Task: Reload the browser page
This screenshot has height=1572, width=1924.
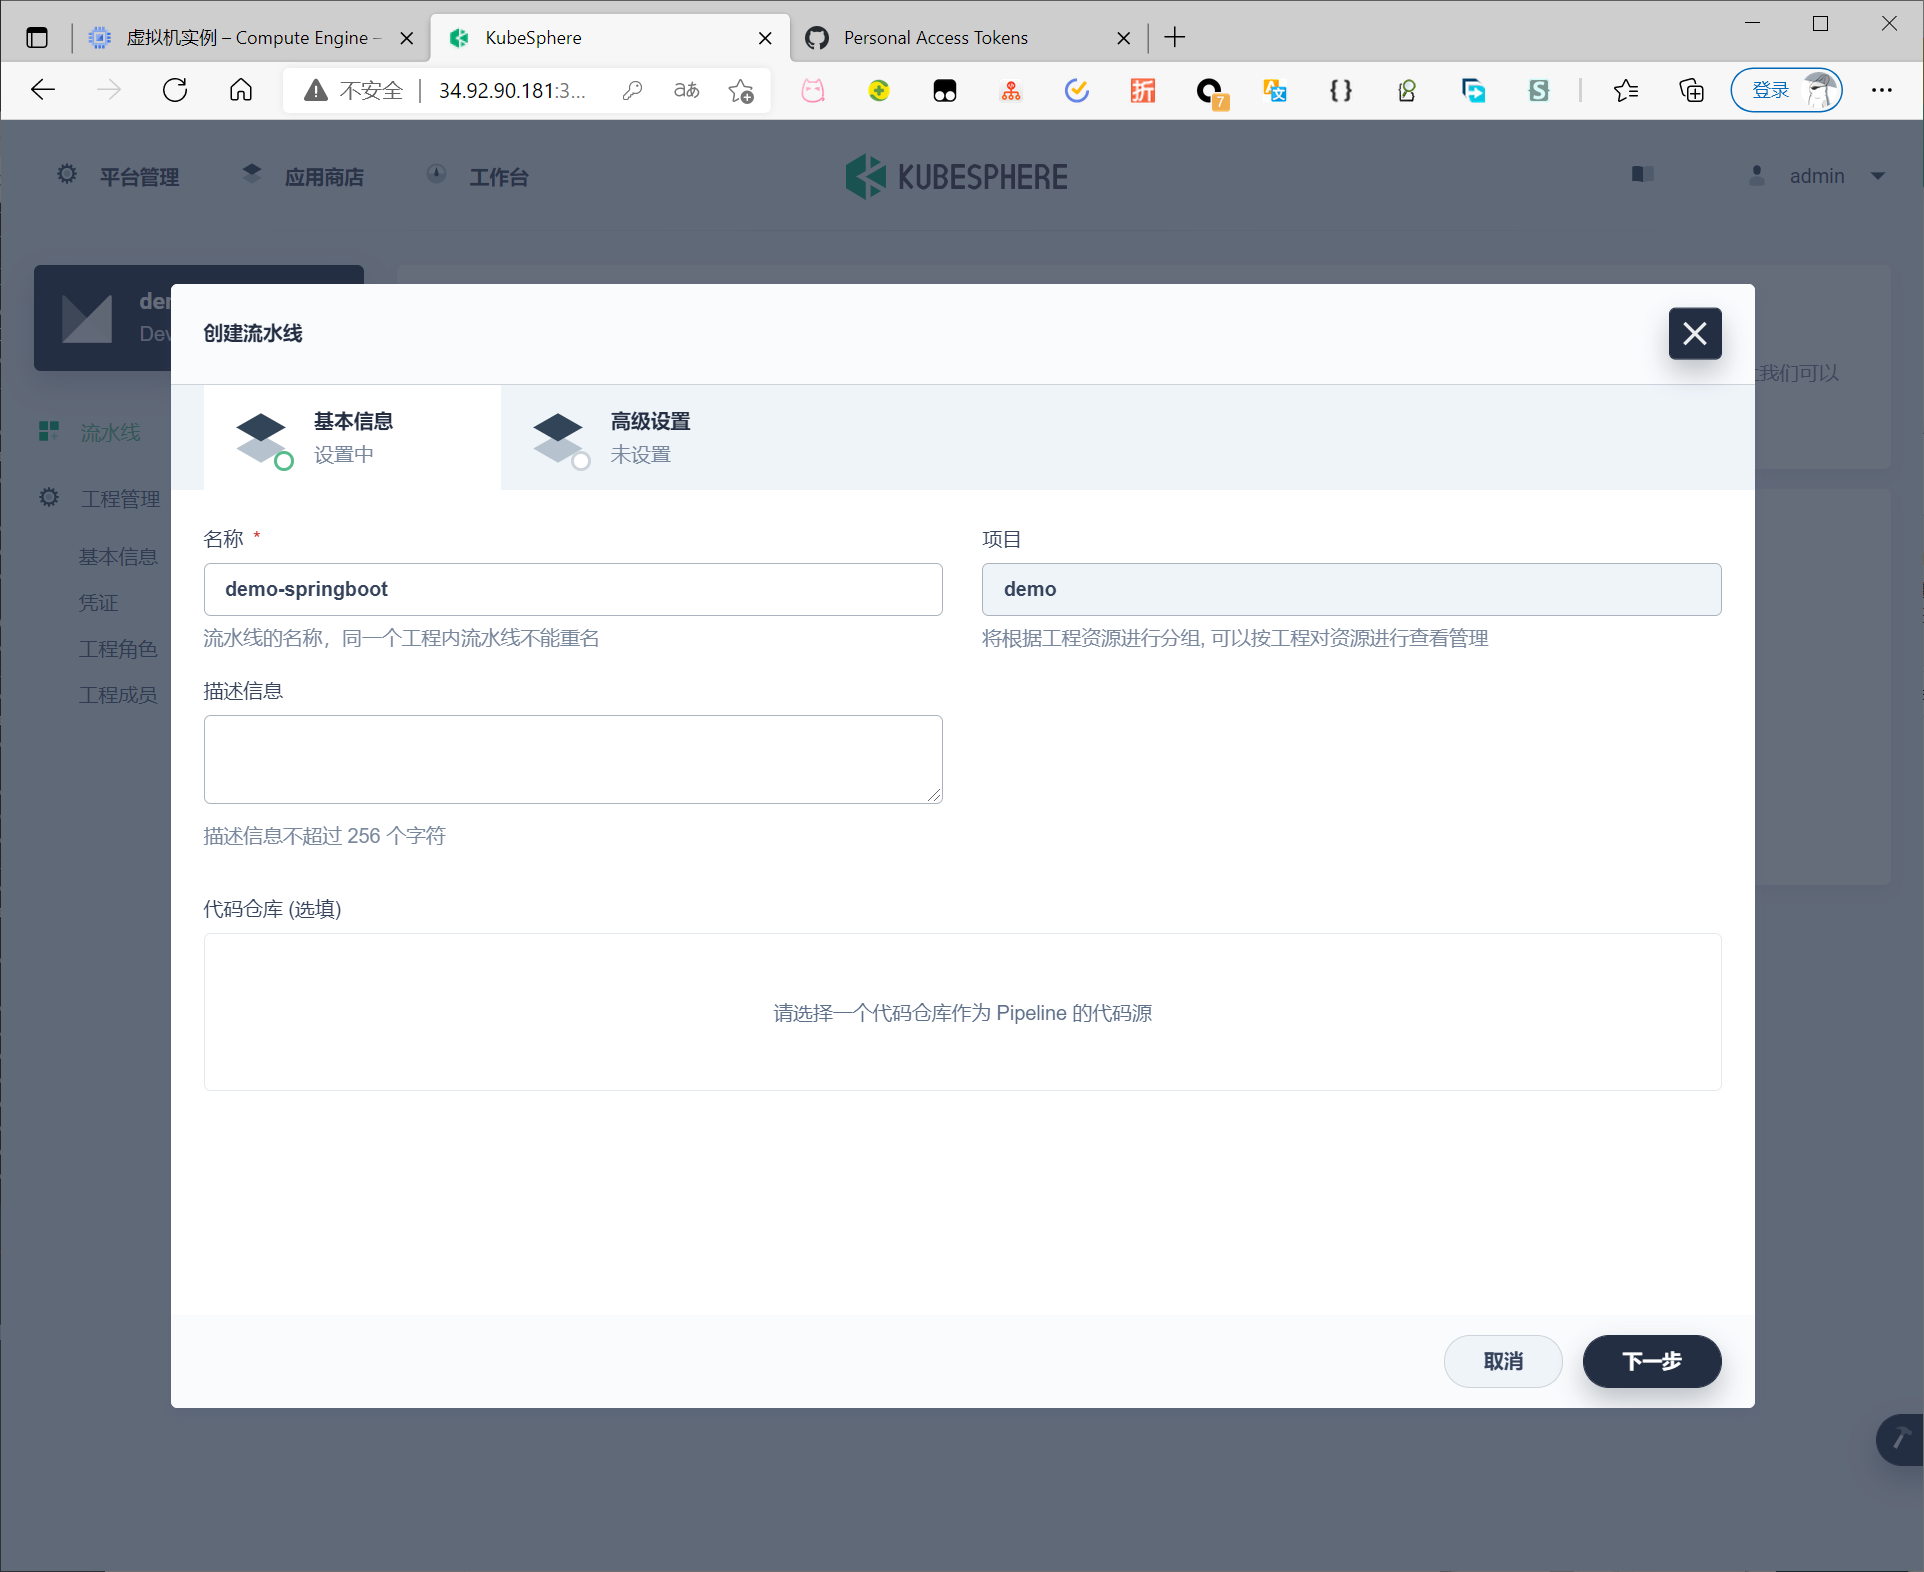Action: tap(175, 91)
